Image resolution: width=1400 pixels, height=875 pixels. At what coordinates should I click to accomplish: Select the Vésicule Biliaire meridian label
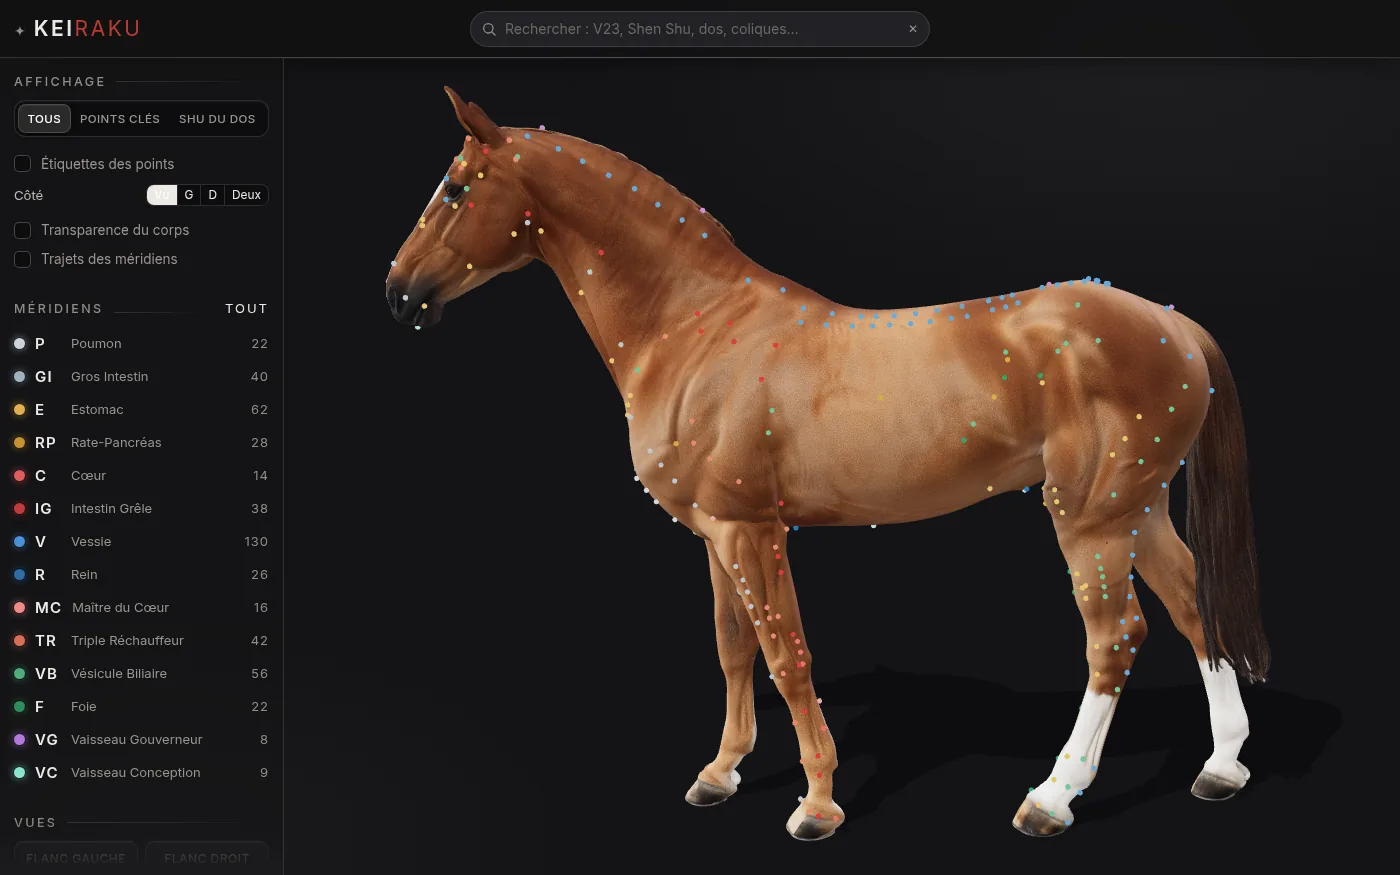coord(119,674)
